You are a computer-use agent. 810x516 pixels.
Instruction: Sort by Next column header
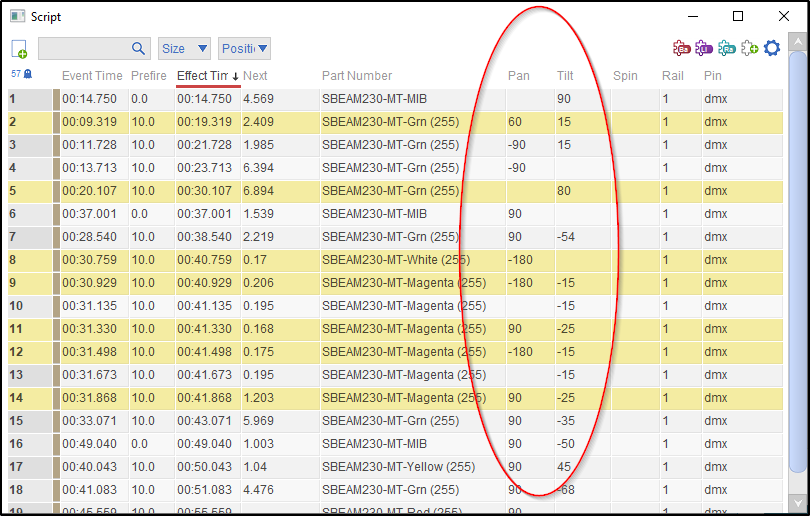tap(255, 76)
